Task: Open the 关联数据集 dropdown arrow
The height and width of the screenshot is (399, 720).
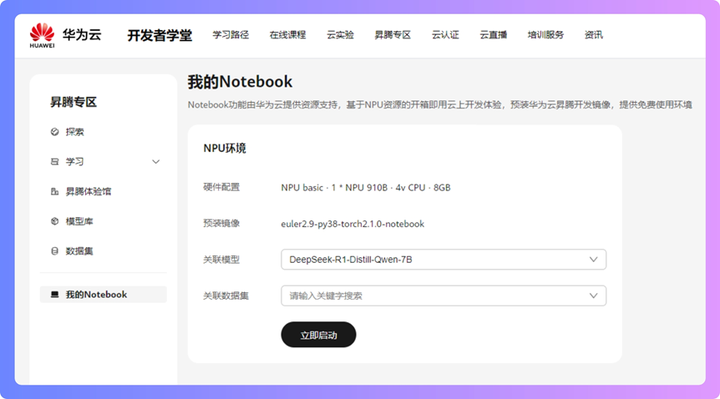Action: pos(593,296)
